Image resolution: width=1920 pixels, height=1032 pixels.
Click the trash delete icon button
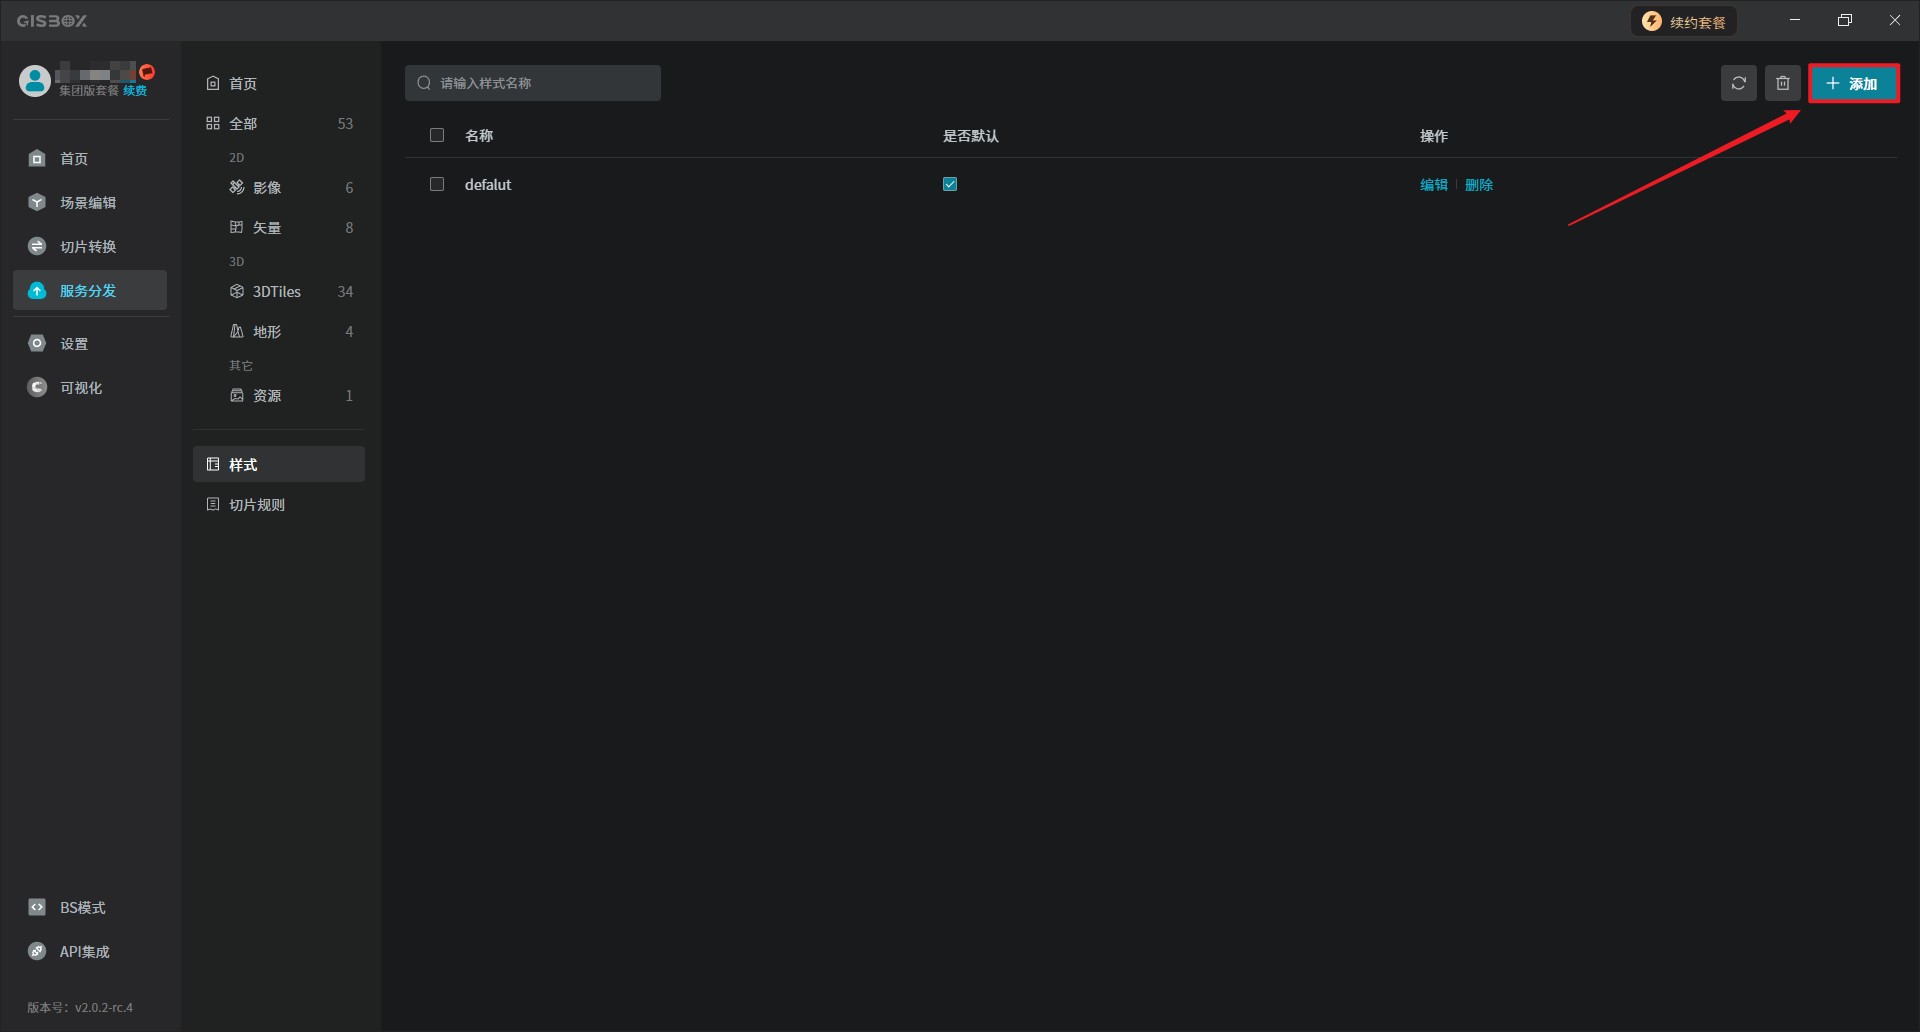pos(1782,83)
